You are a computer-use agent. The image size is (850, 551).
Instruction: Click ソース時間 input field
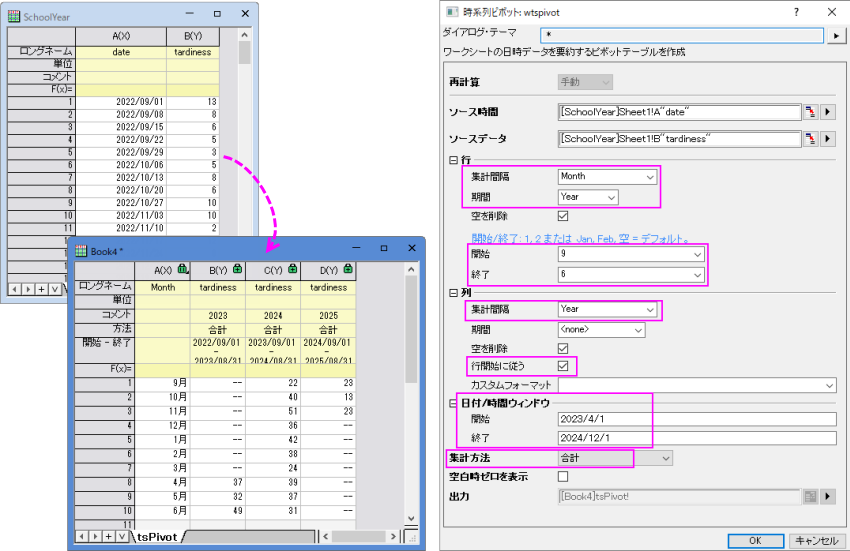point(679,112)
